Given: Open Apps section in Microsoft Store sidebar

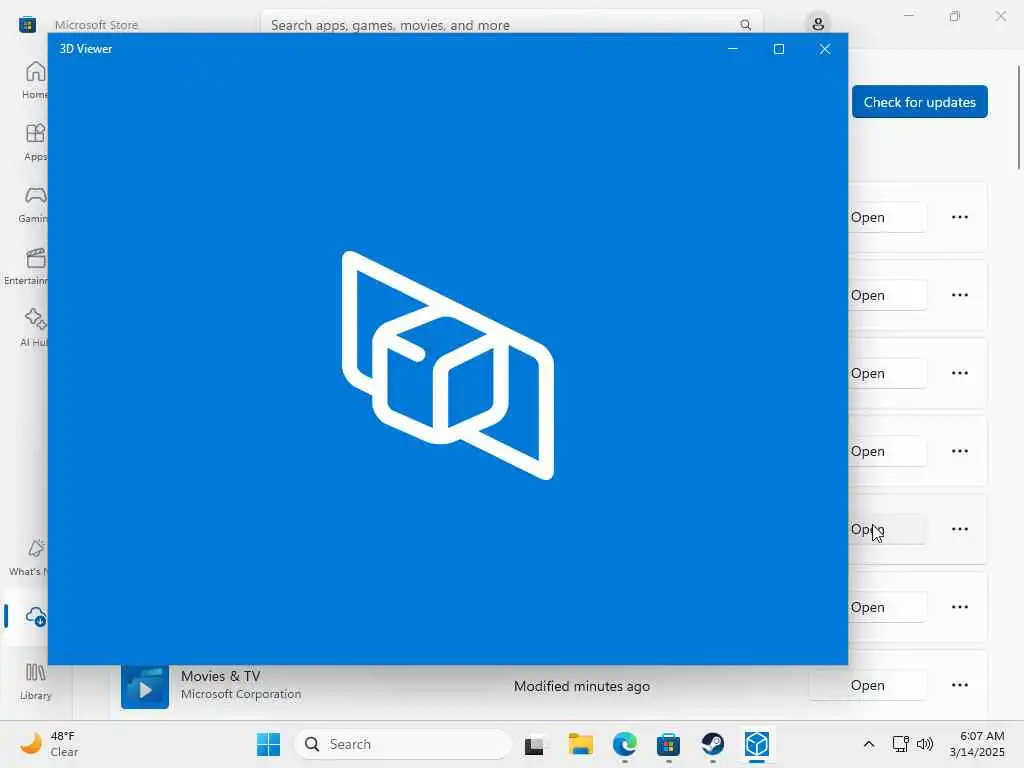Looking at the screenshot, I should click(x=34, y=142).
